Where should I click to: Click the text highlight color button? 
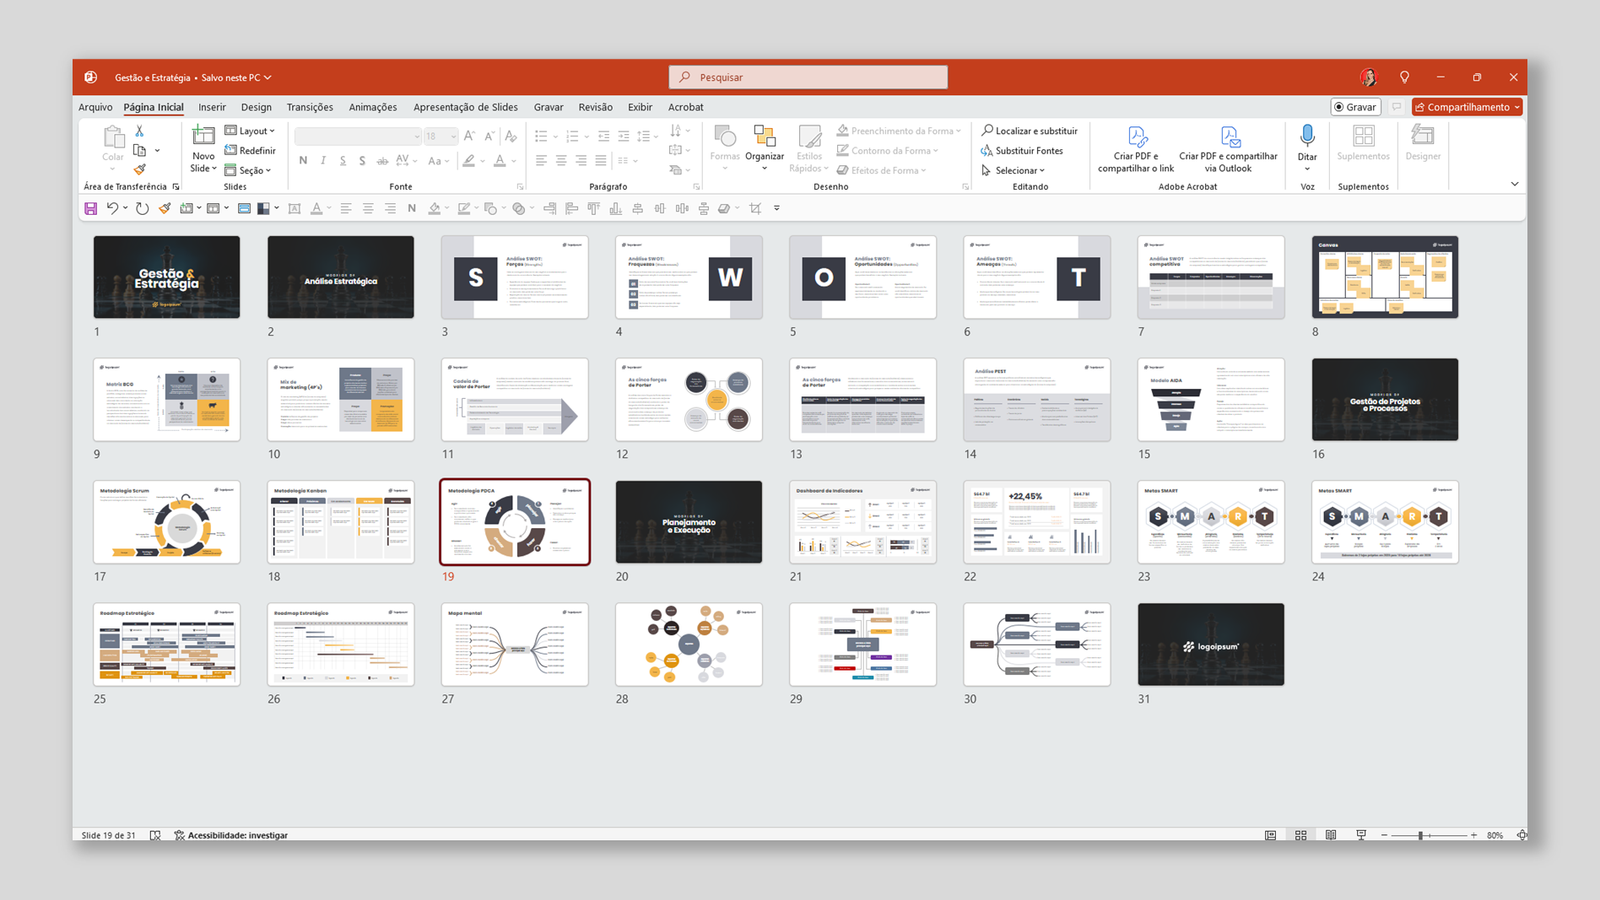[x=468, y=160]
